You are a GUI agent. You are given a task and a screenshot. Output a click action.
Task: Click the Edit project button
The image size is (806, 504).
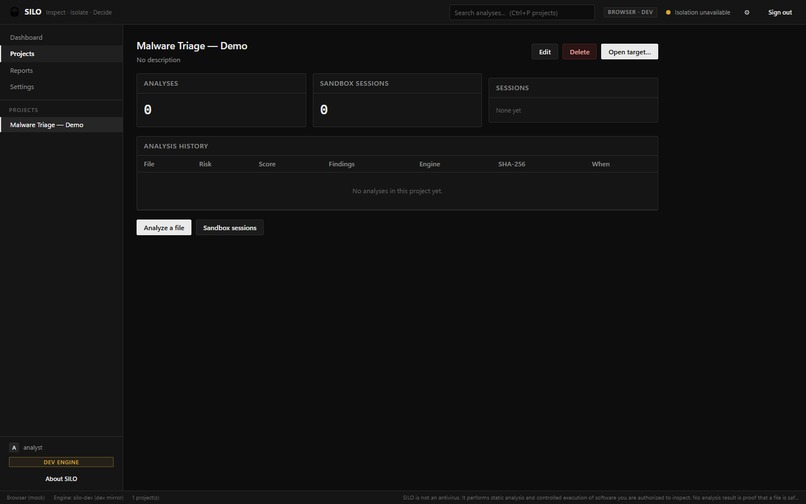pos(544,51)
